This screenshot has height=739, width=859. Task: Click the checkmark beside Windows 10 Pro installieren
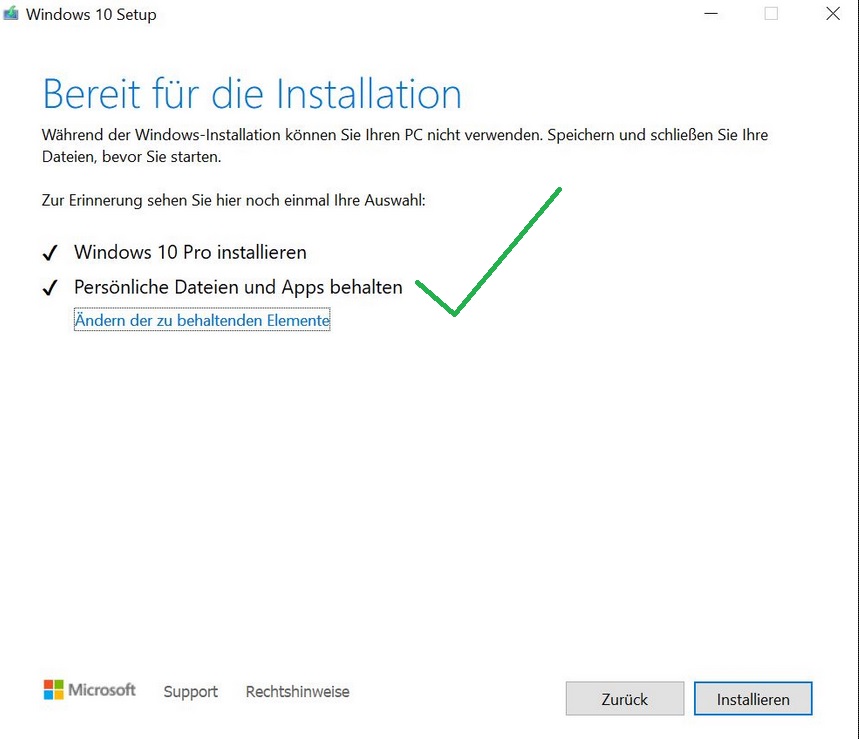(50, 253)
